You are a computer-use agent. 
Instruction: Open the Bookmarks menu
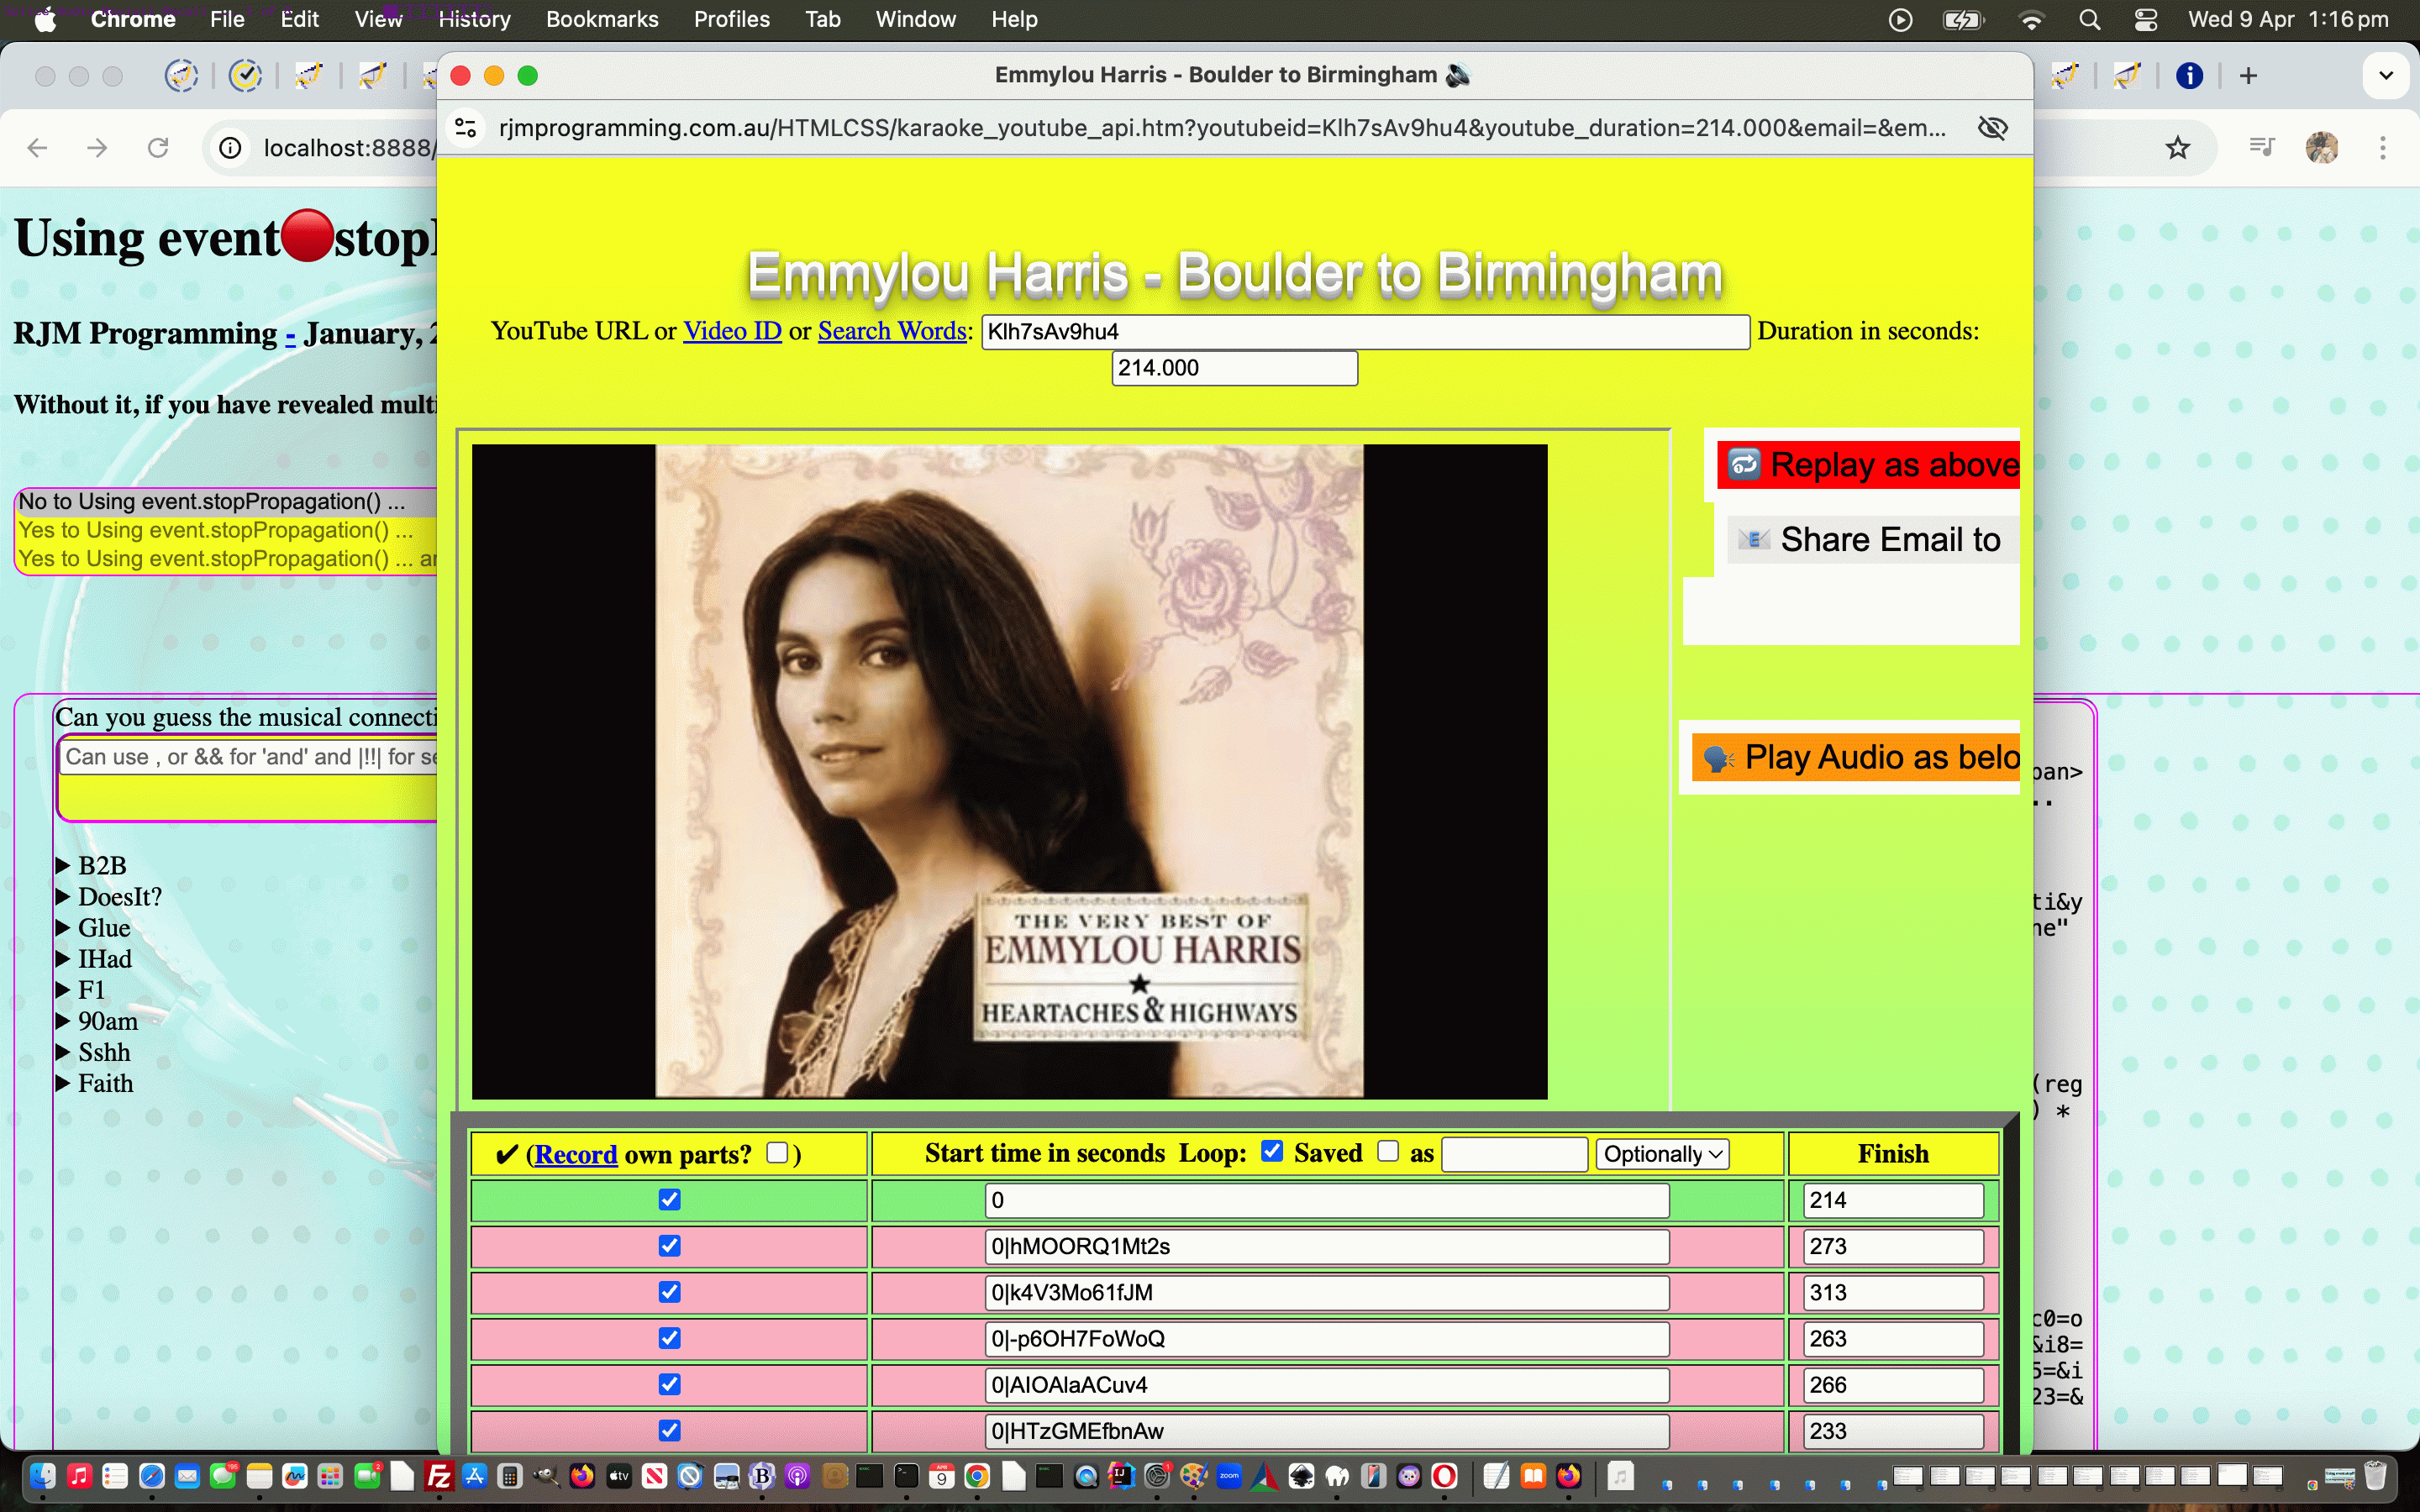pos(602,19)
